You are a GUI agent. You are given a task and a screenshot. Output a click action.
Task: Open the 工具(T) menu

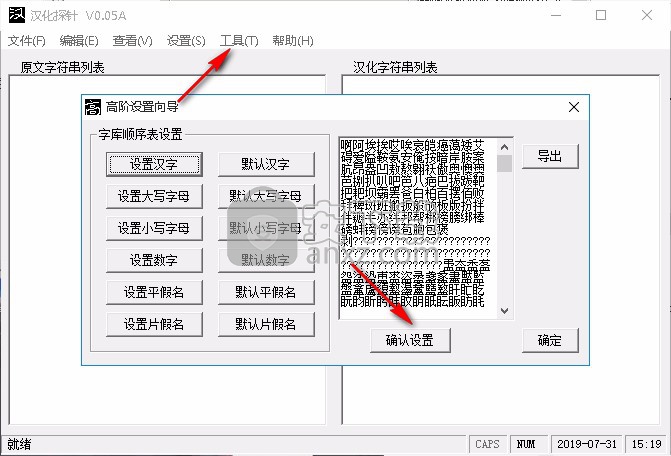239,41
